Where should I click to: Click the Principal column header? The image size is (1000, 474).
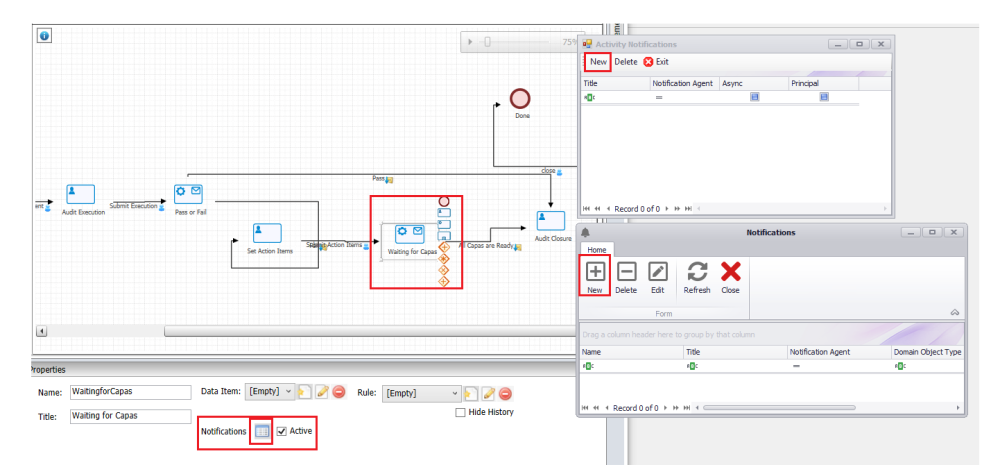coord(823,84)
